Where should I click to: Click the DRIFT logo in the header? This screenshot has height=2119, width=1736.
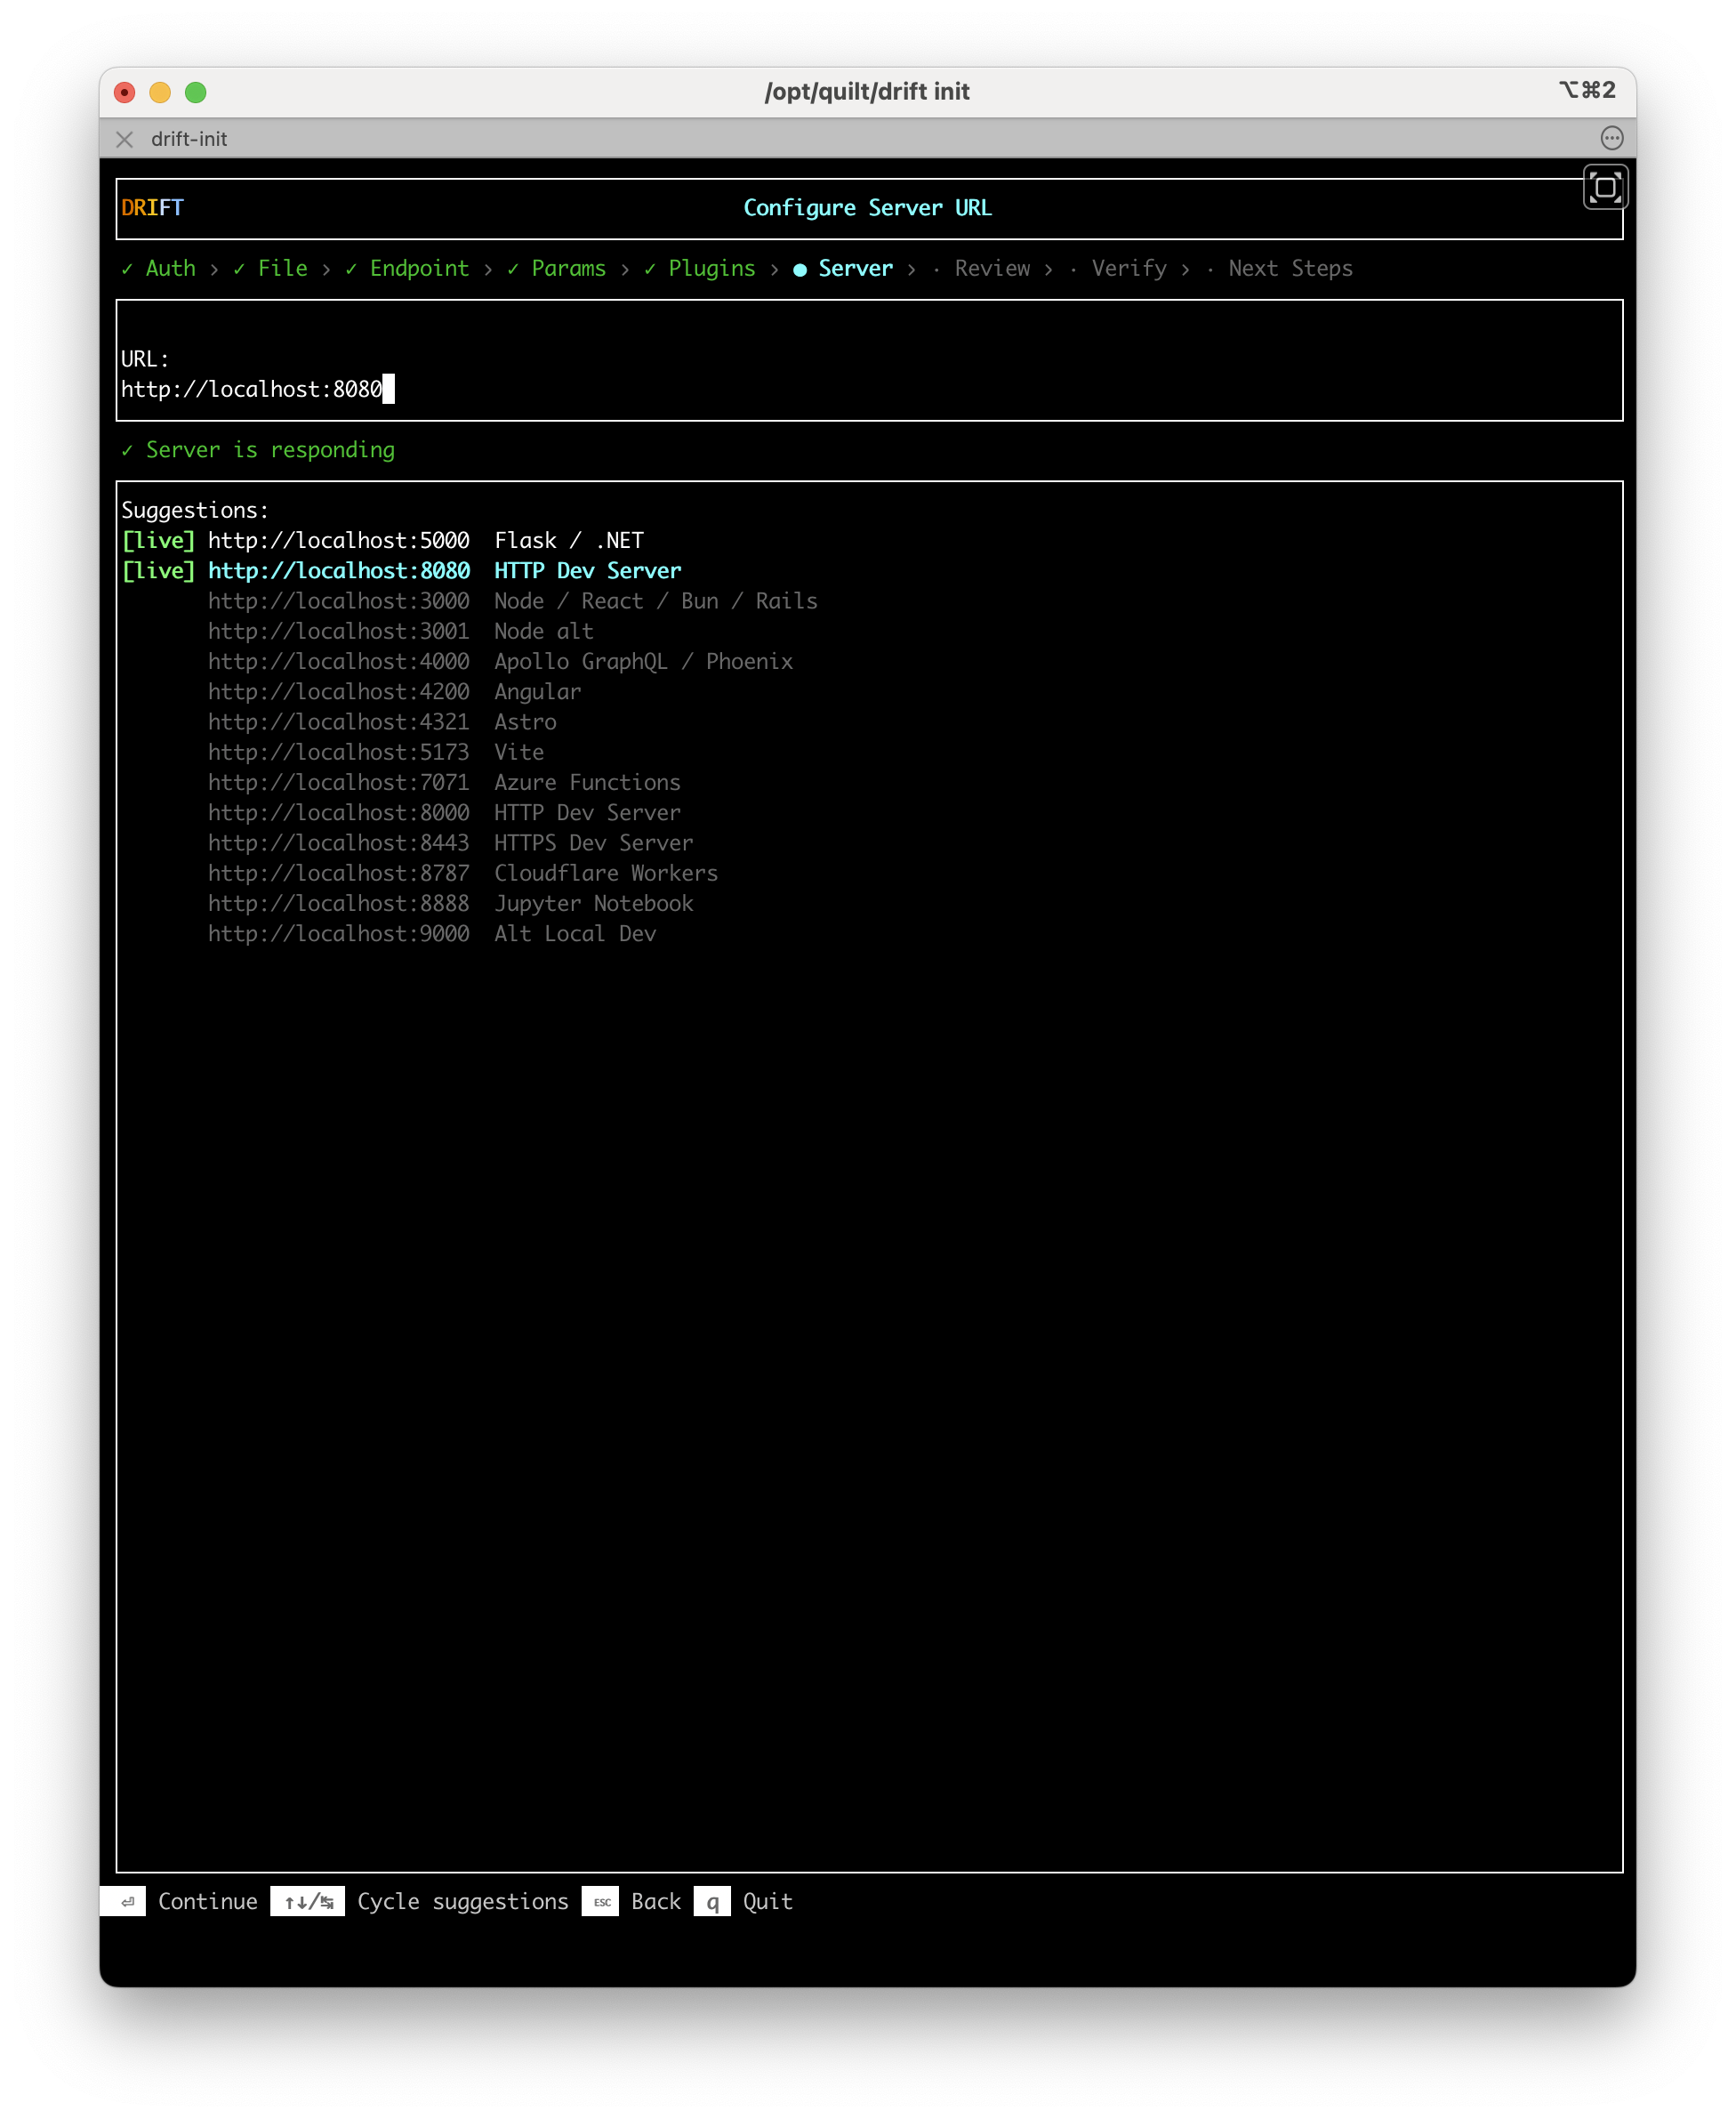click(x=151, y=207)
